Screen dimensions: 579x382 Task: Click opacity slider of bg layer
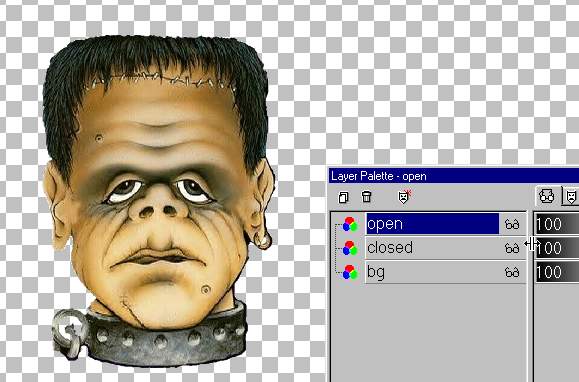point(557,272)
